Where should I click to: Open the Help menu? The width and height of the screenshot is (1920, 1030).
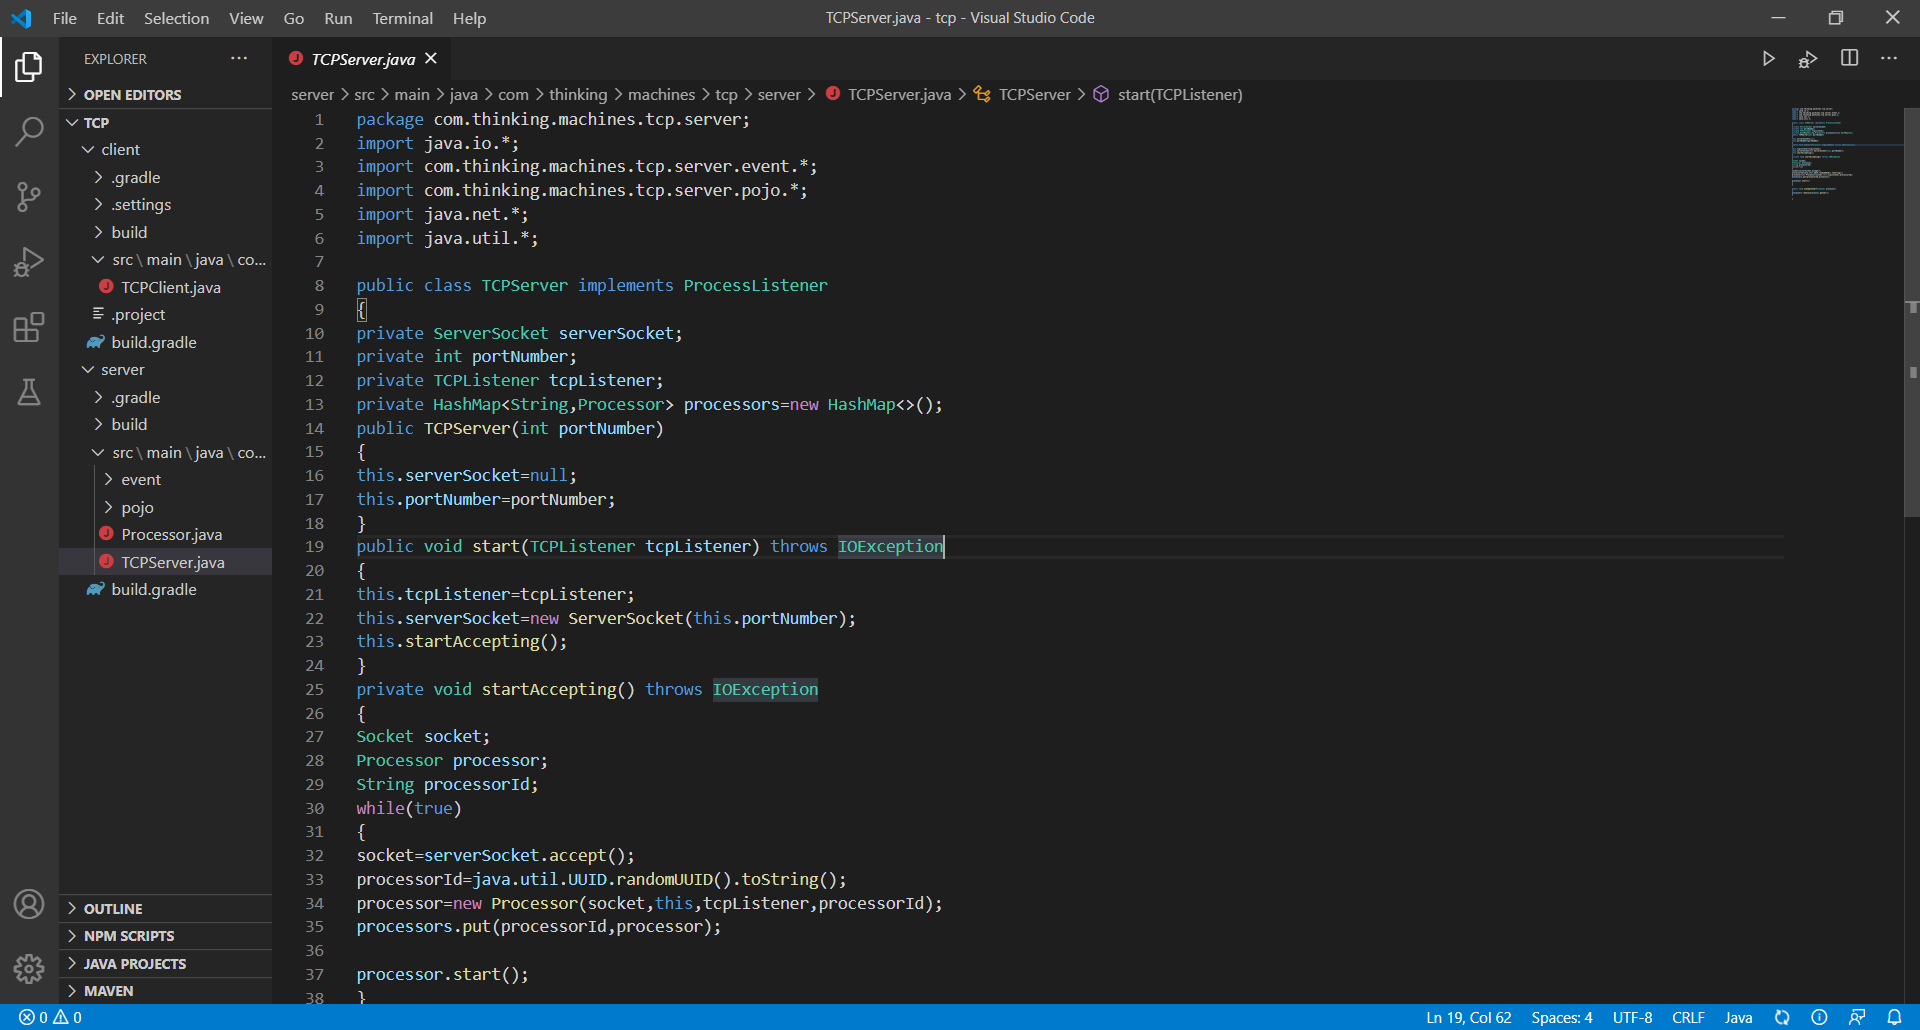[469, 18]
